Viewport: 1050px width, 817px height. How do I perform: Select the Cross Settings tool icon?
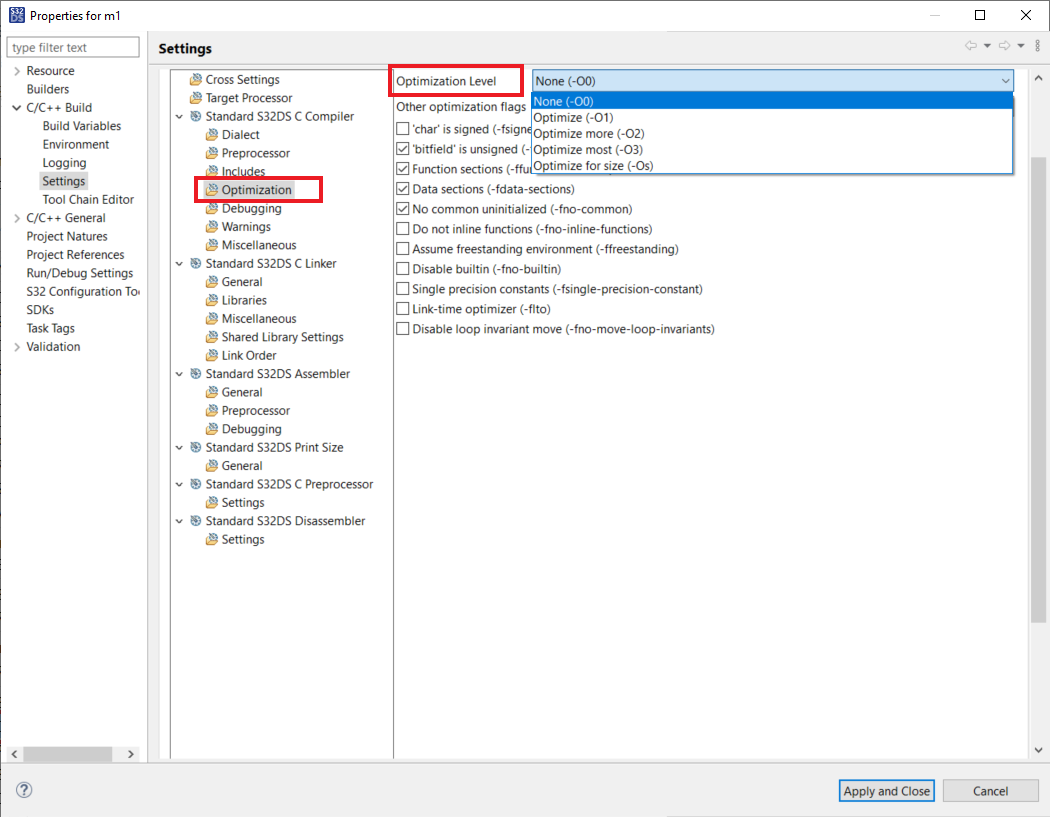coord(196,80)
